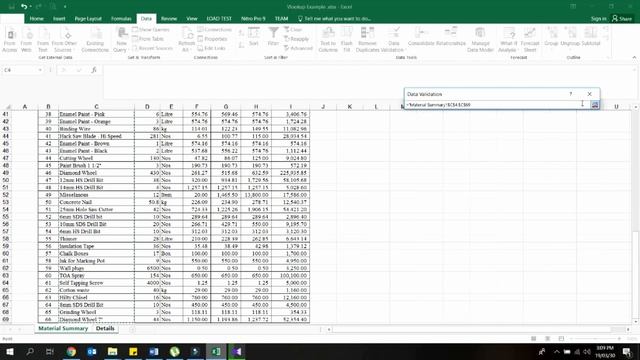Click the insert function fx icon
Image resolution: width=640 pixels, height=360 pixels.
coord(94,70)
